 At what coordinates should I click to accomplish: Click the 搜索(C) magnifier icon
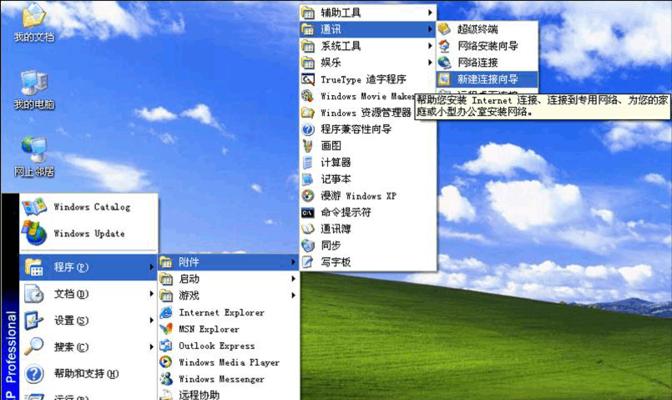point(33,346)
